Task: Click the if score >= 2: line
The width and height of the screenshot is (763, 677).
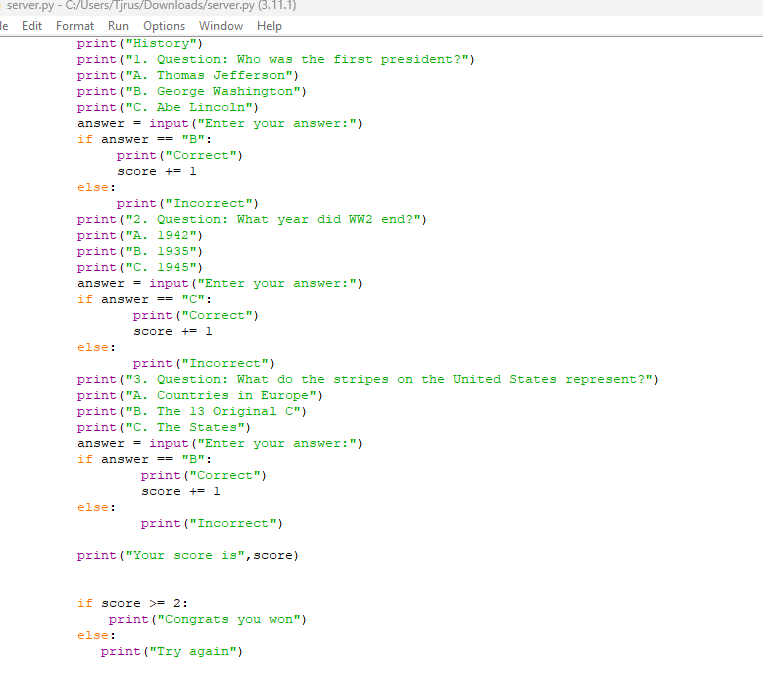Action: coord(132,603)
